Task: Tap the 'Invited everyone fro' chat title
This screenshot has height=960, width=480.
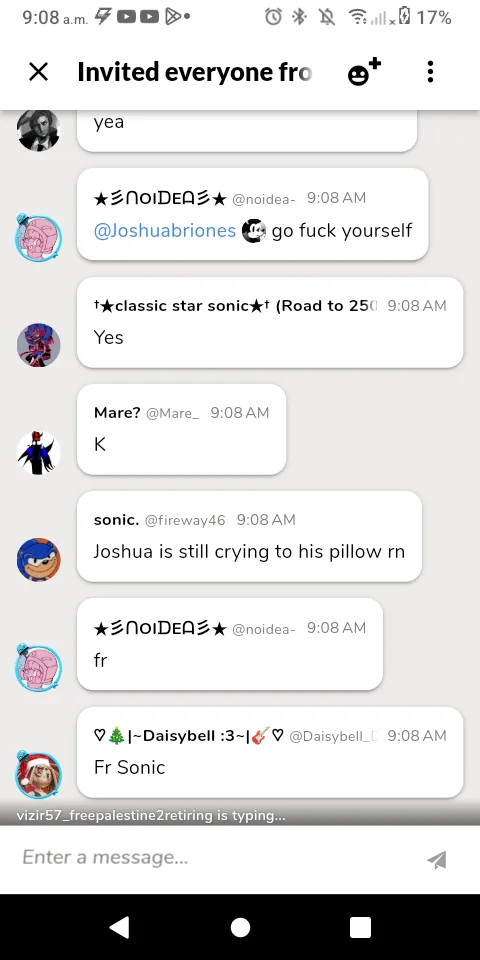Action: click(195, 72)
